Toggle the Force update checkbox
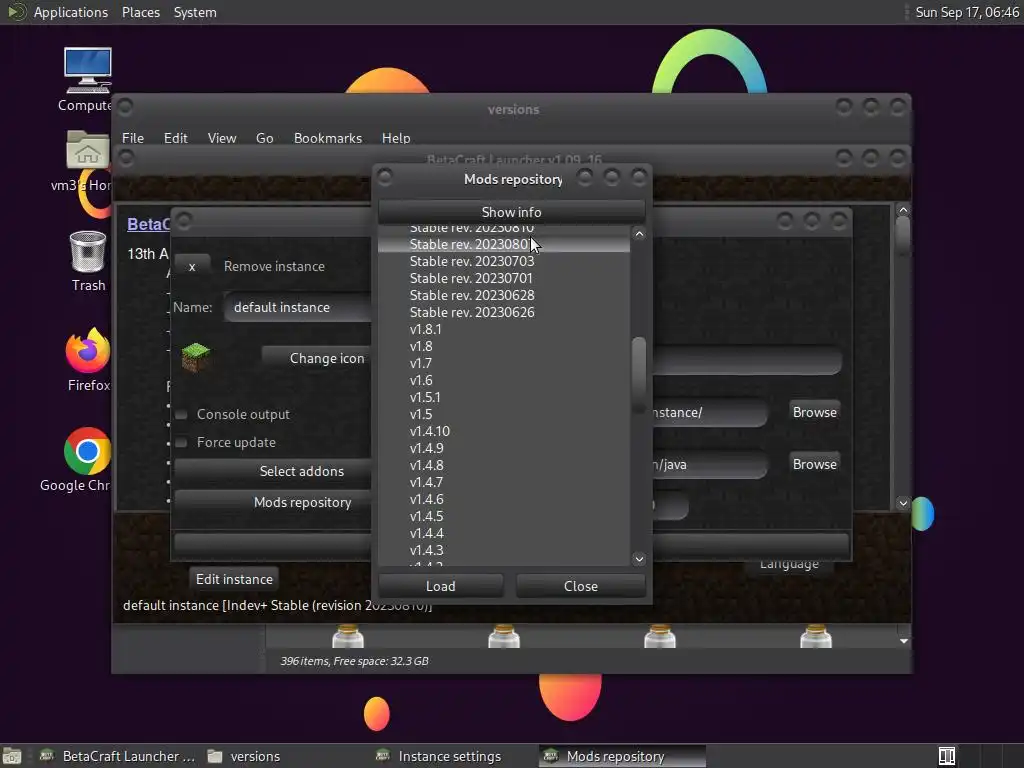 click(182, 443)
